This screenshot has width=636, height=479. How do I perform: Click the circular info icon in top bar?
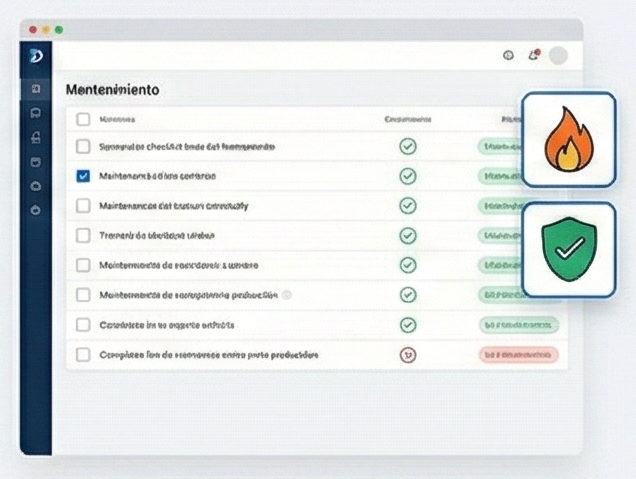(x=508, y=55)
